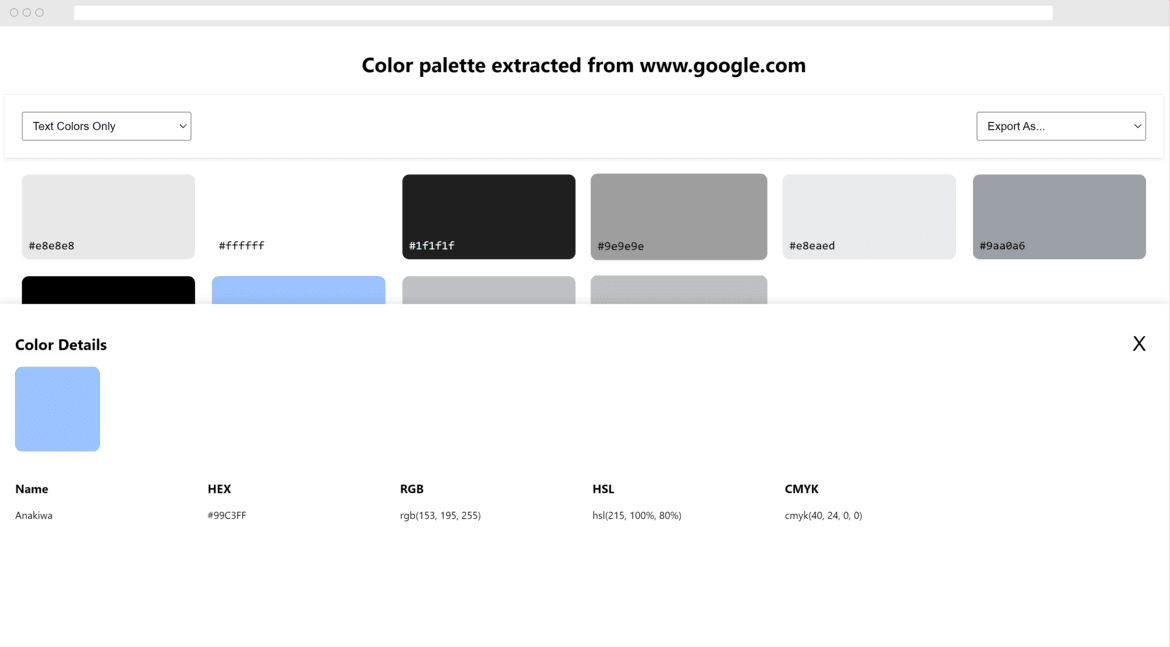This screenshot has height=647, width=1170.
Task: Select the black swatch in second row
Action: (x=108, y=290)
